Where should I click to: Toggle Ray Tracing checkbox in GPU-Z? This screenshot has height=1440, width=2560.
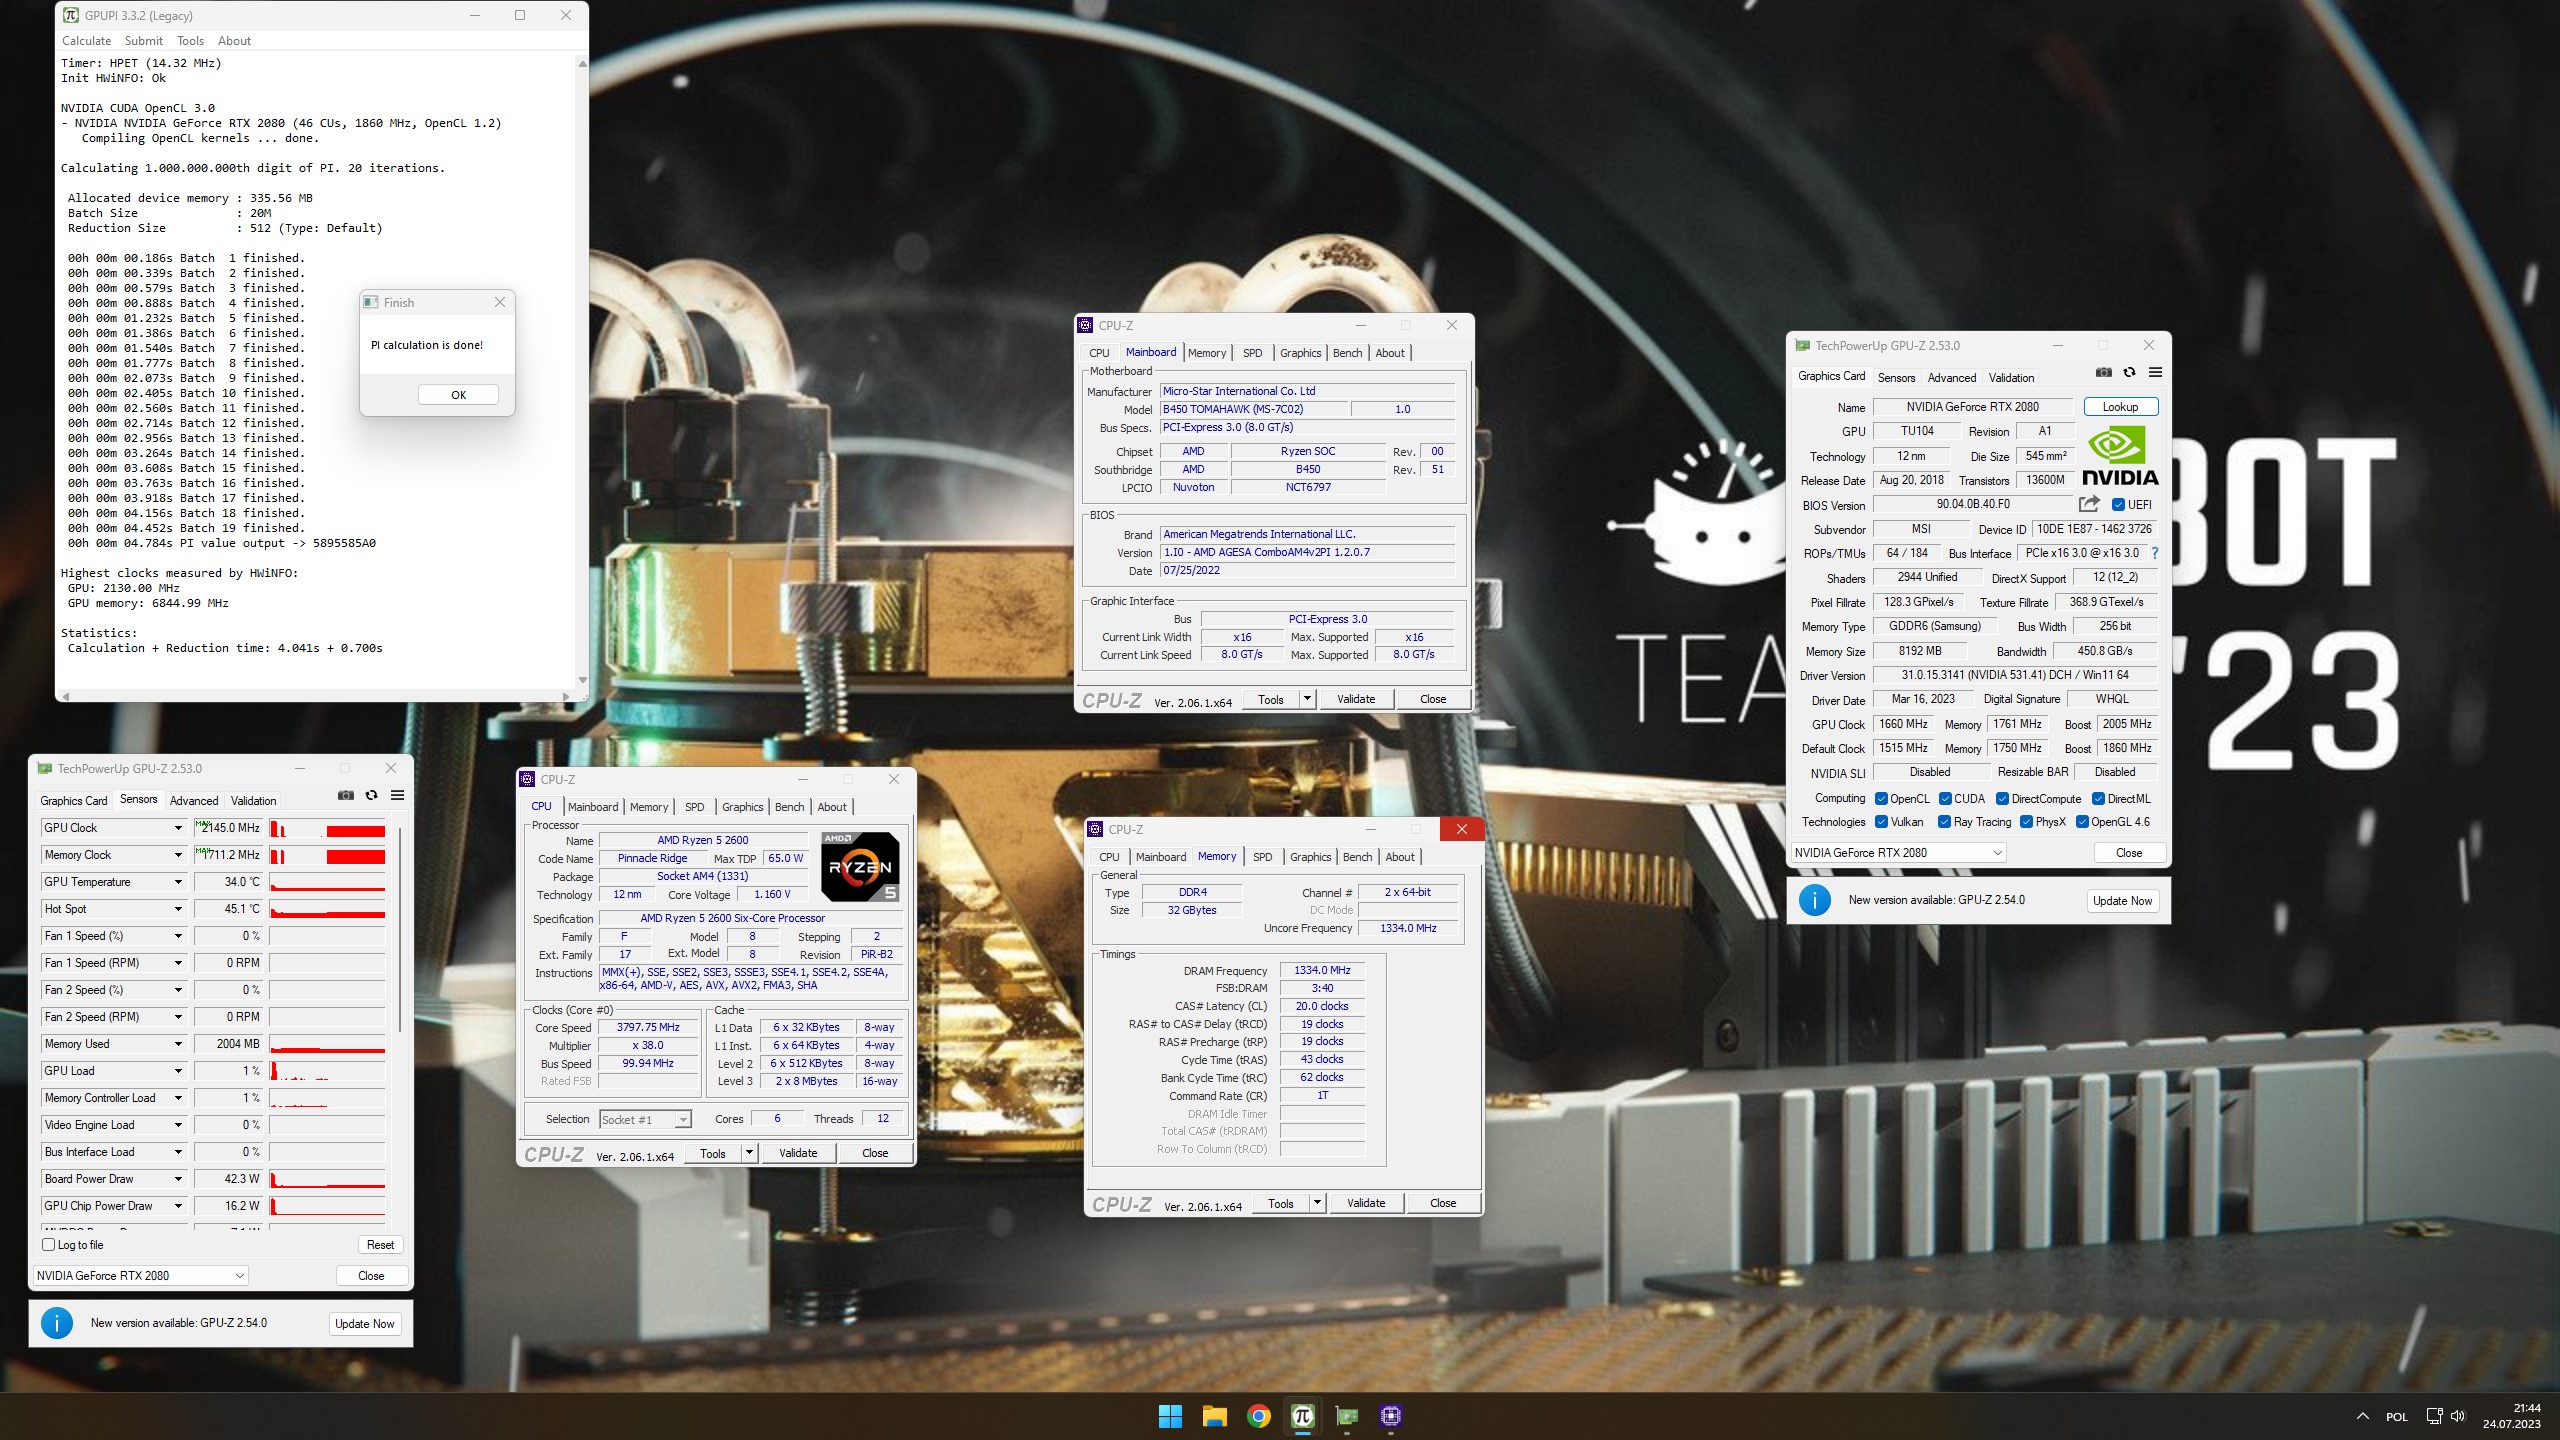click(1944, 822)
